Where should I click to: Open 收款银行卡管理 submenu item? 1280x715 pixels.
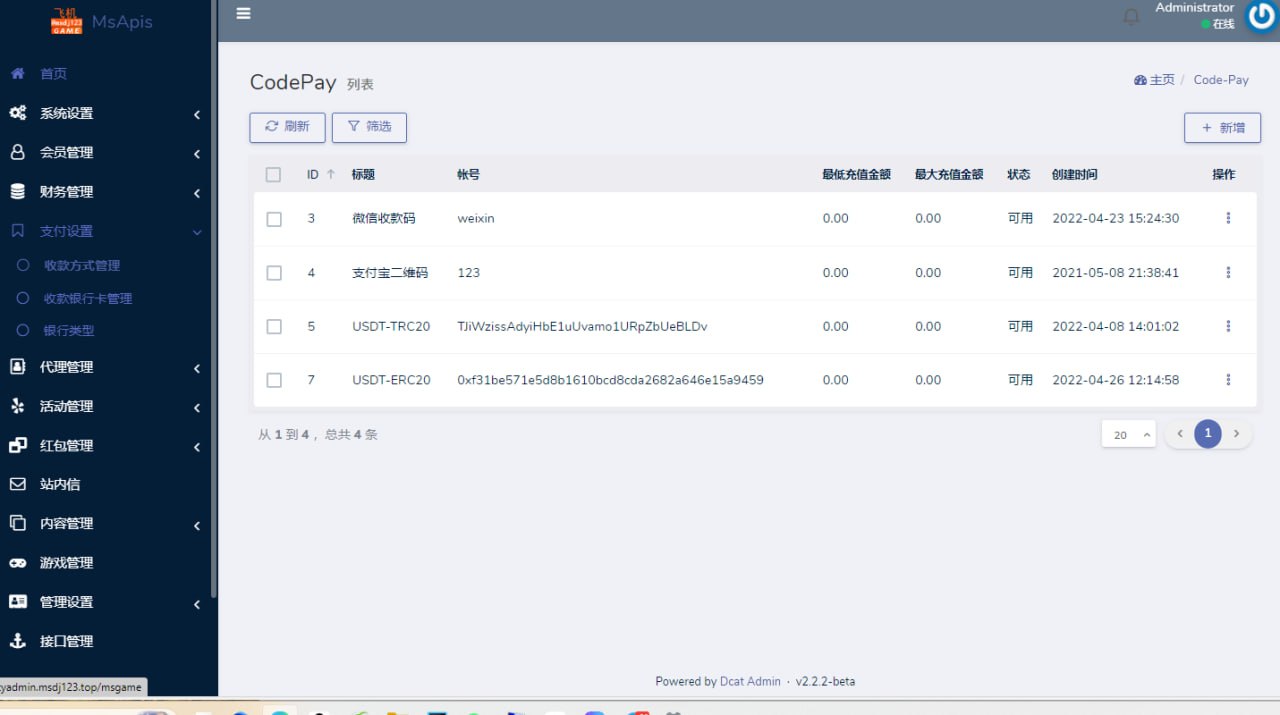(87, 298)
